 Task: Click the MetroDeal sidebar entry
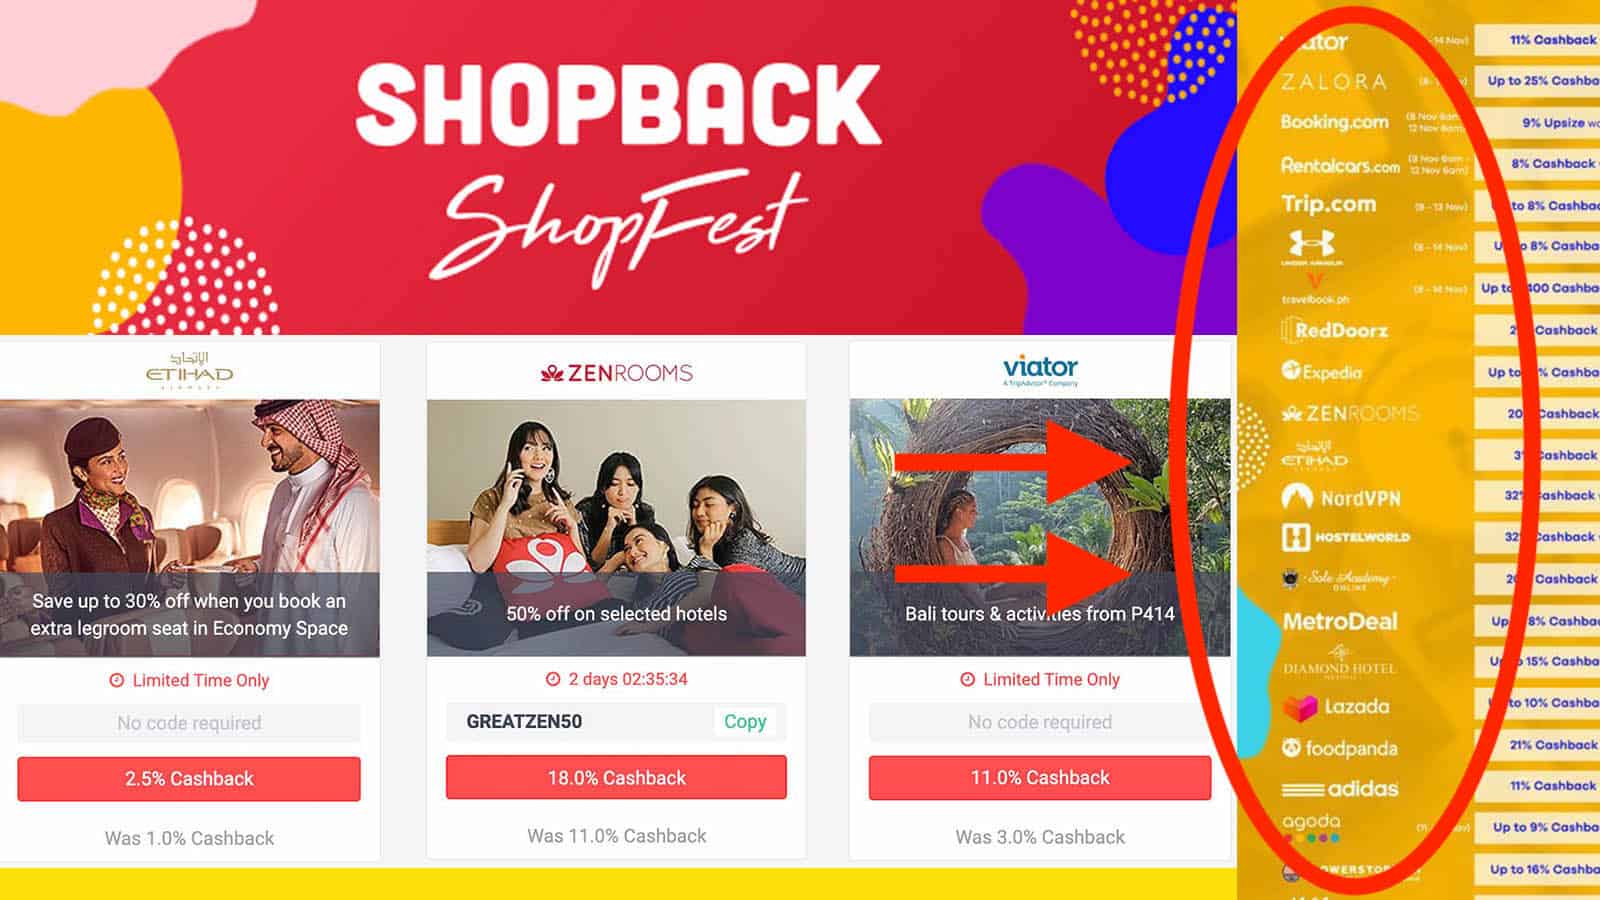click(1340, 621)
